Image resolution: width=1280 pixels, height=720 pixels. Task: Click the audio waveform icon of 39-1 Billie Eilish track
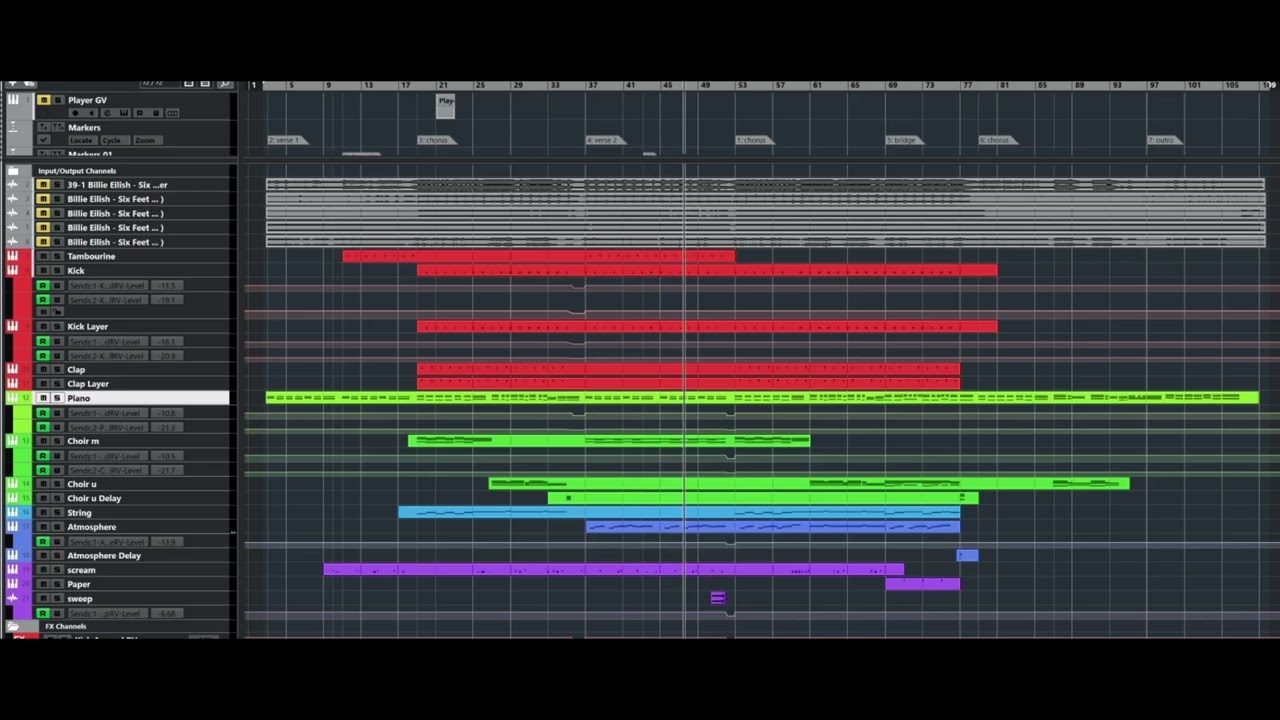click(13, 185)
